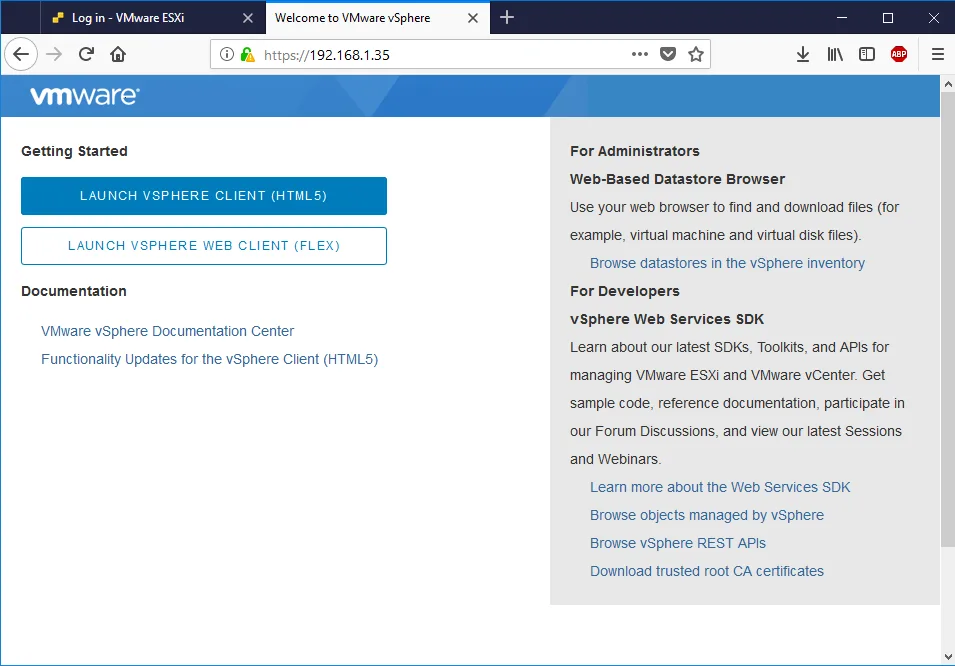Click the vSphere Web Services SDK heading
955x666 pixels.
[x=666, y=319]
